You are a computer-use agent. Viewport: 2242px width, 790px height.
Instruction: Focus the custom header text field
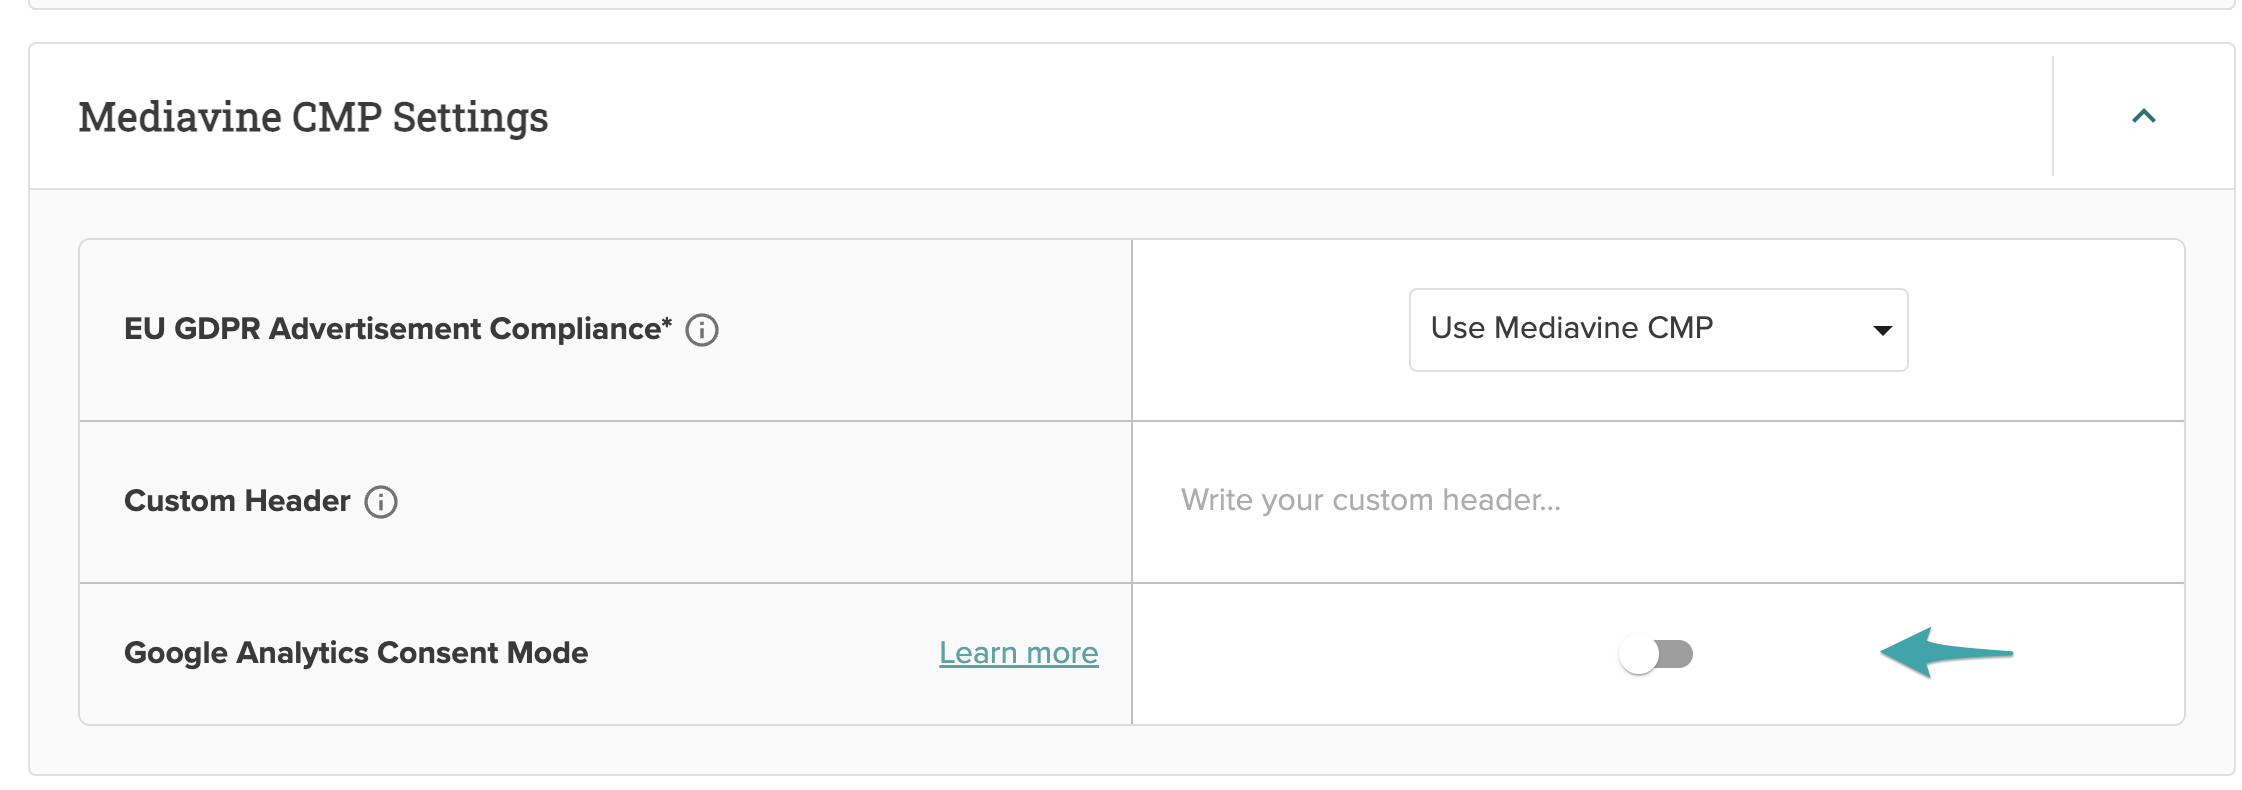click(1658, 501)
